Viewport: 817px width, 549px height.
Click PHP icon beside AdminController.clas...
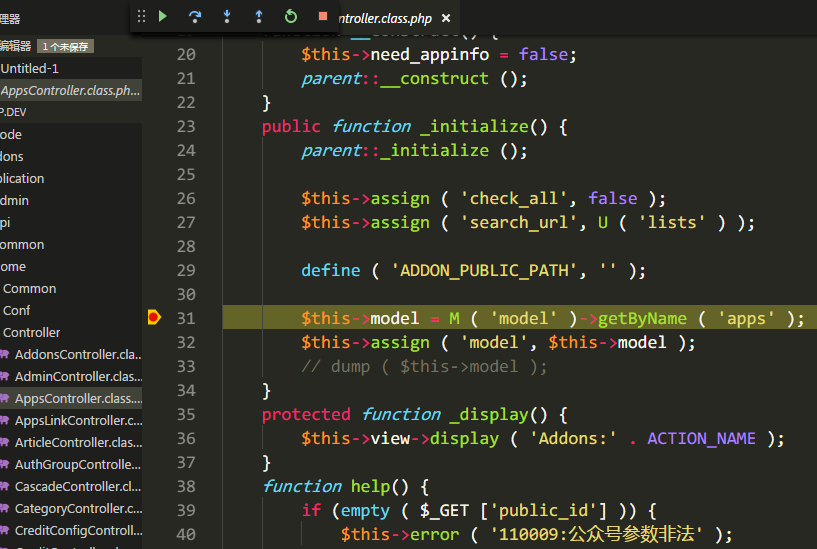pos(4,377)
